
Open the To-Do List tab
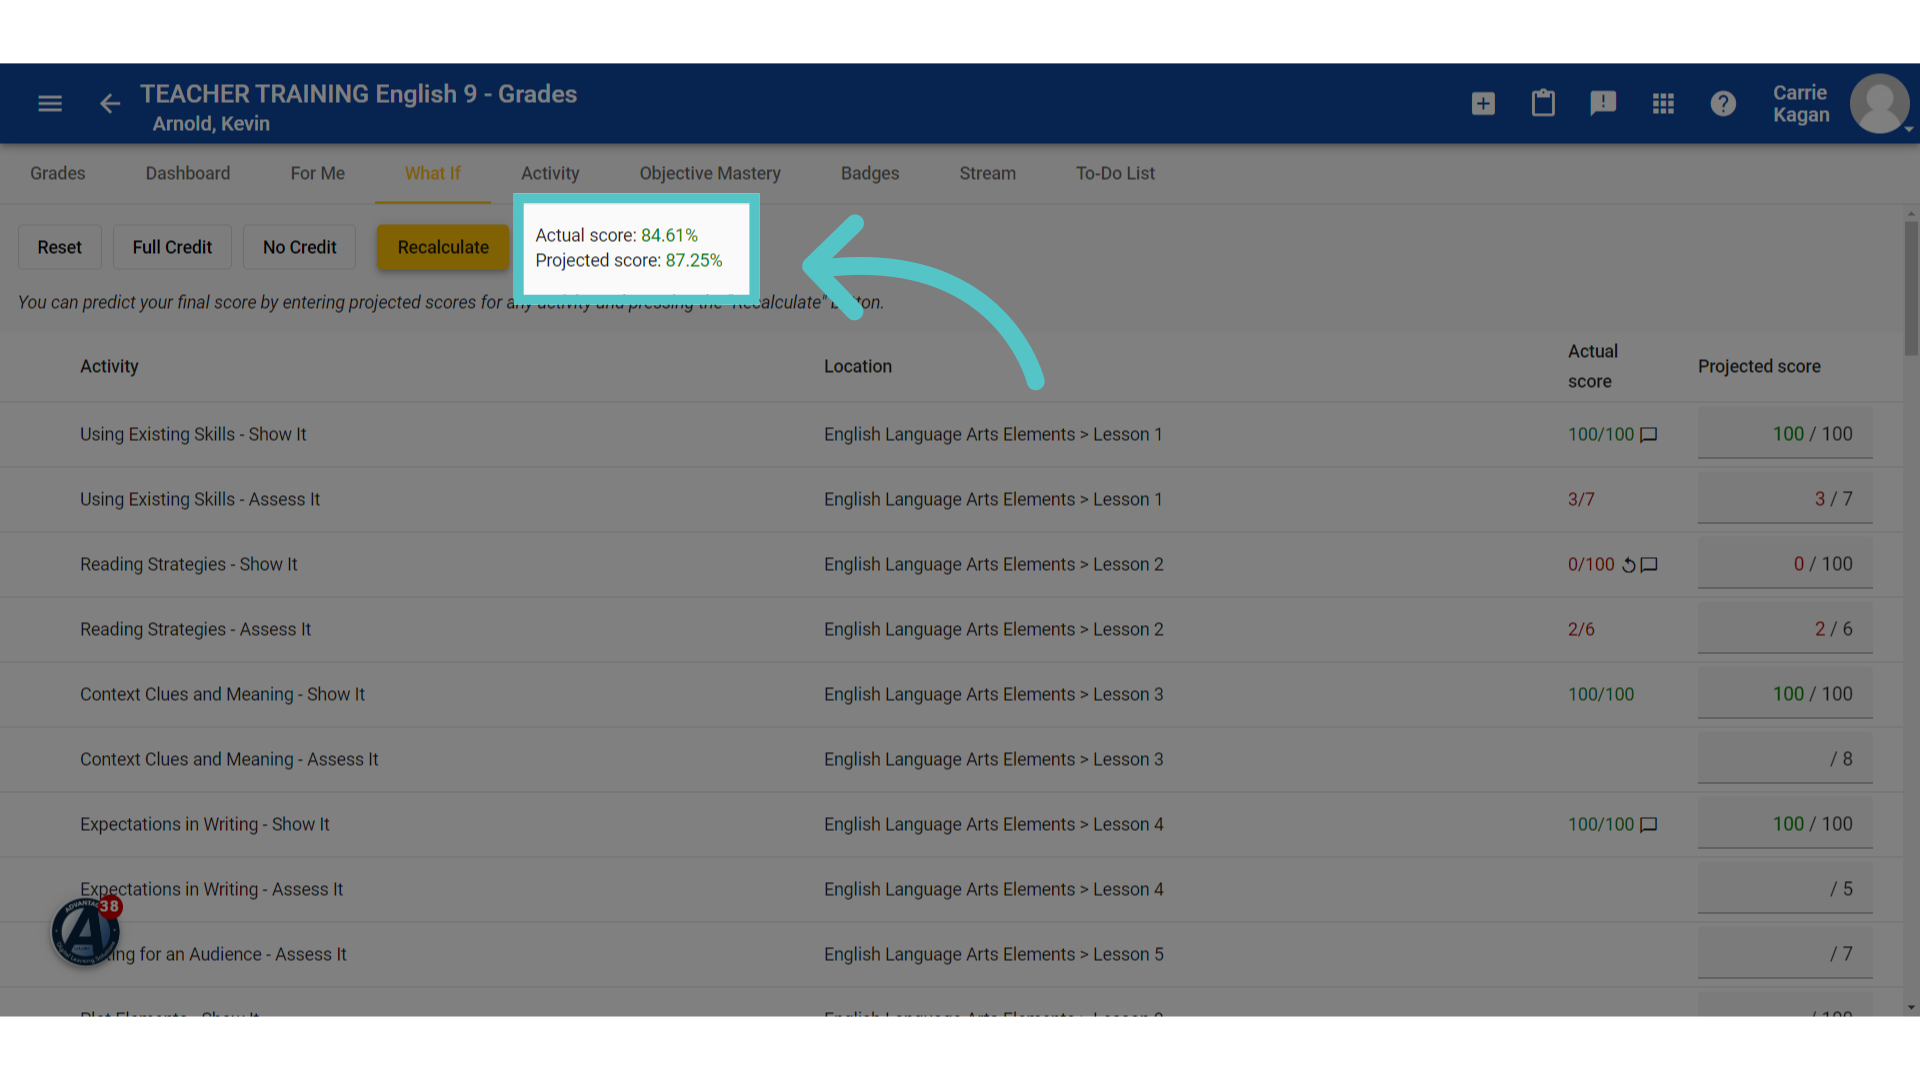coord(1115,173)
